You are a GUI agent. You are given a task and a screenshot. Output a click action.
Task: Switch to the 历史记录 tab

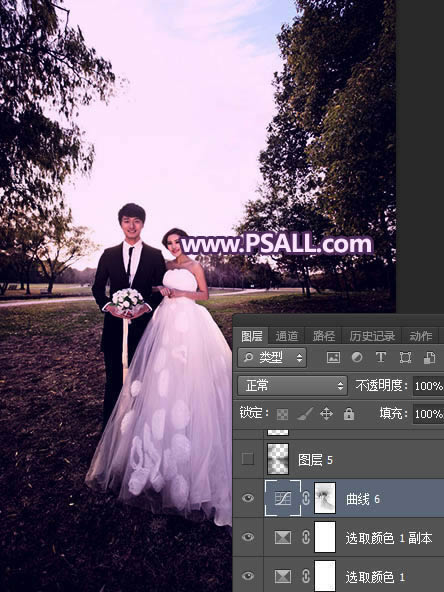[372, 336]
